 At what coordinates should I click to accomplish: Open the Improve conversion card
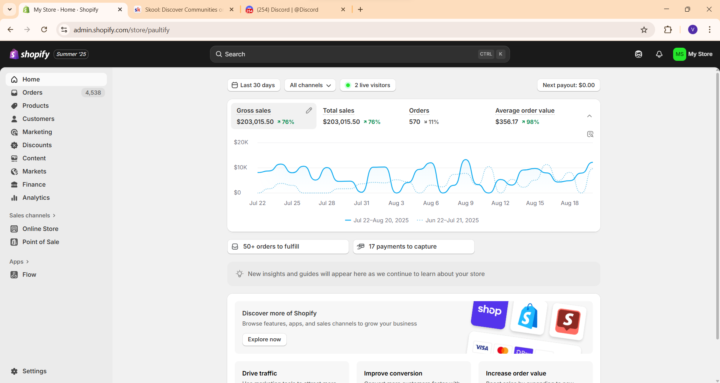point(414,372)
